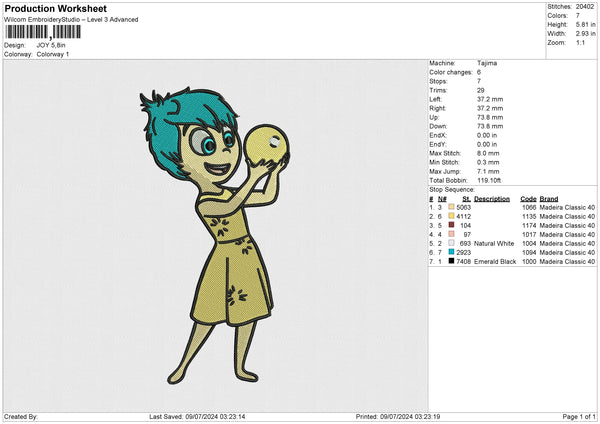Click the stitches count '20402'

click(x=585, y=7)
